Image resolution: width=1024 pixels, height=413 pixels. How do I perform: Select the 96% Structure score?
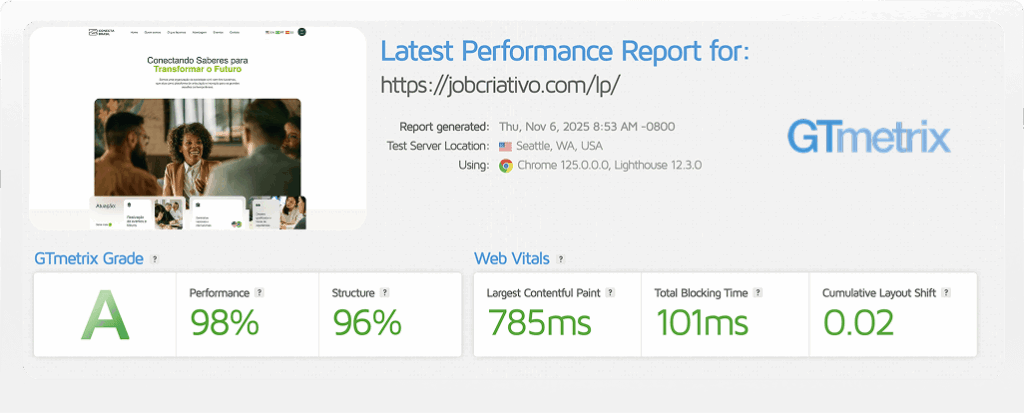point(366,322)
